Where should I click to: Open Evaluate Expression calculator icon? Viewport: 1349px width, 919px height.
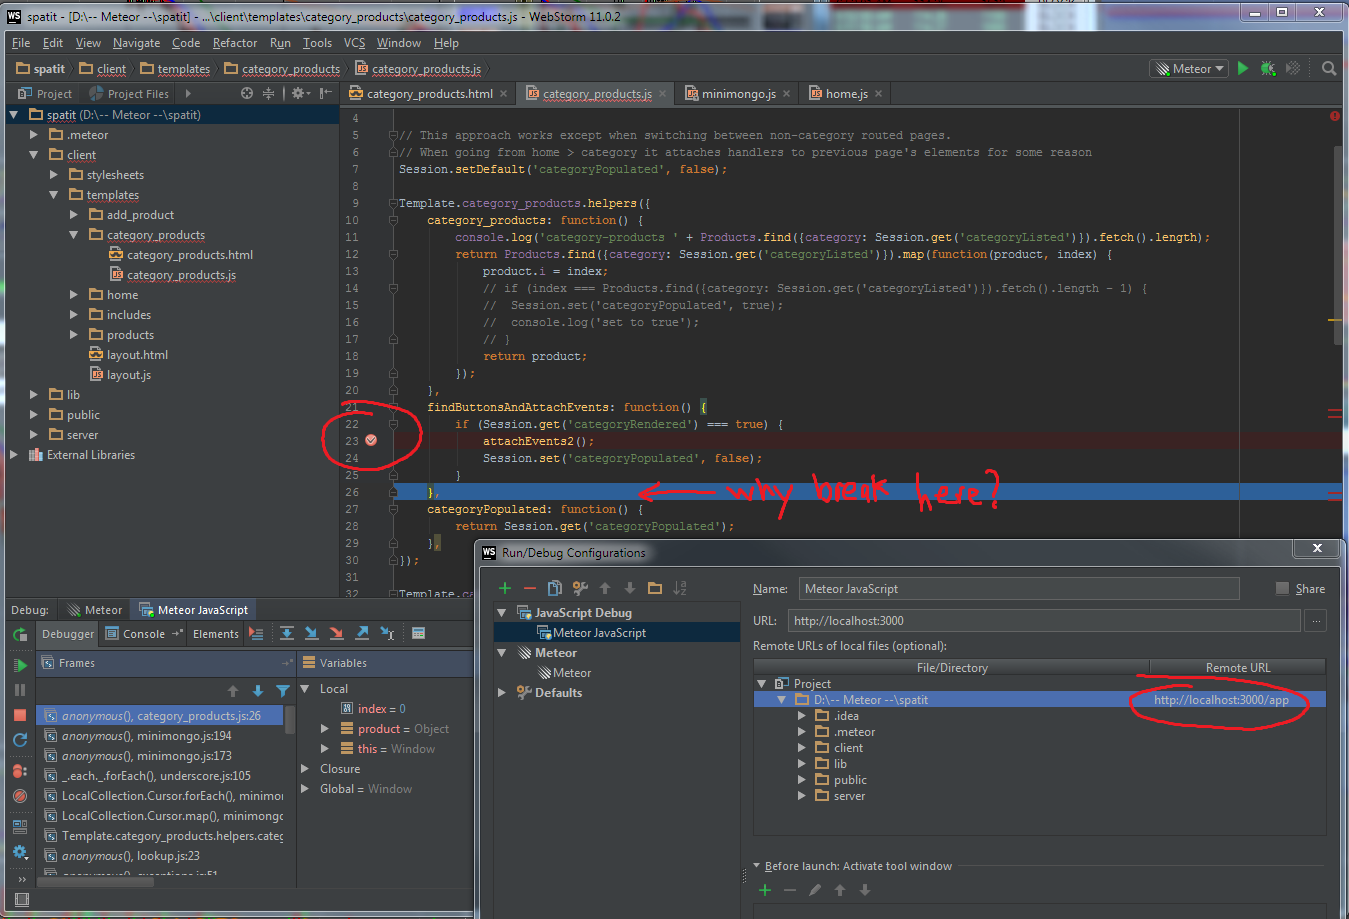[419, 633]
